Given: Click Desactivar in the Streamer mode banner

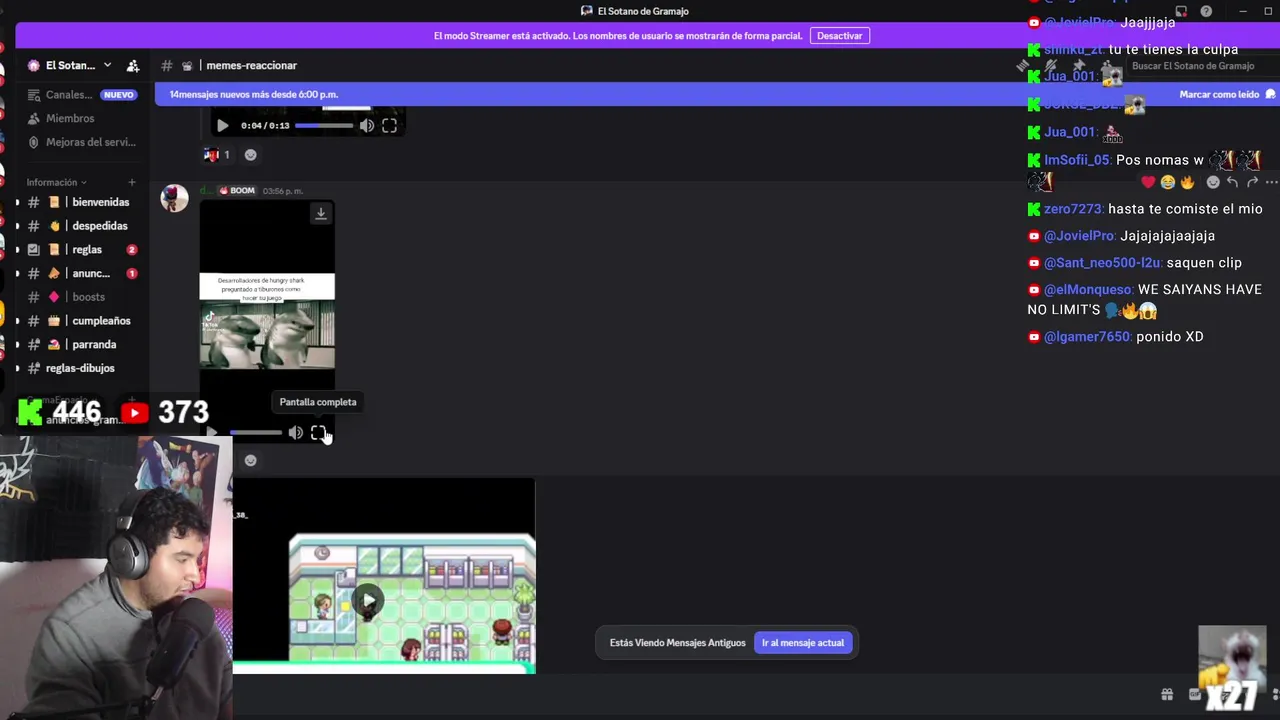Looking at the screenshot, I should pyautogui.click(x=839, y=35).
